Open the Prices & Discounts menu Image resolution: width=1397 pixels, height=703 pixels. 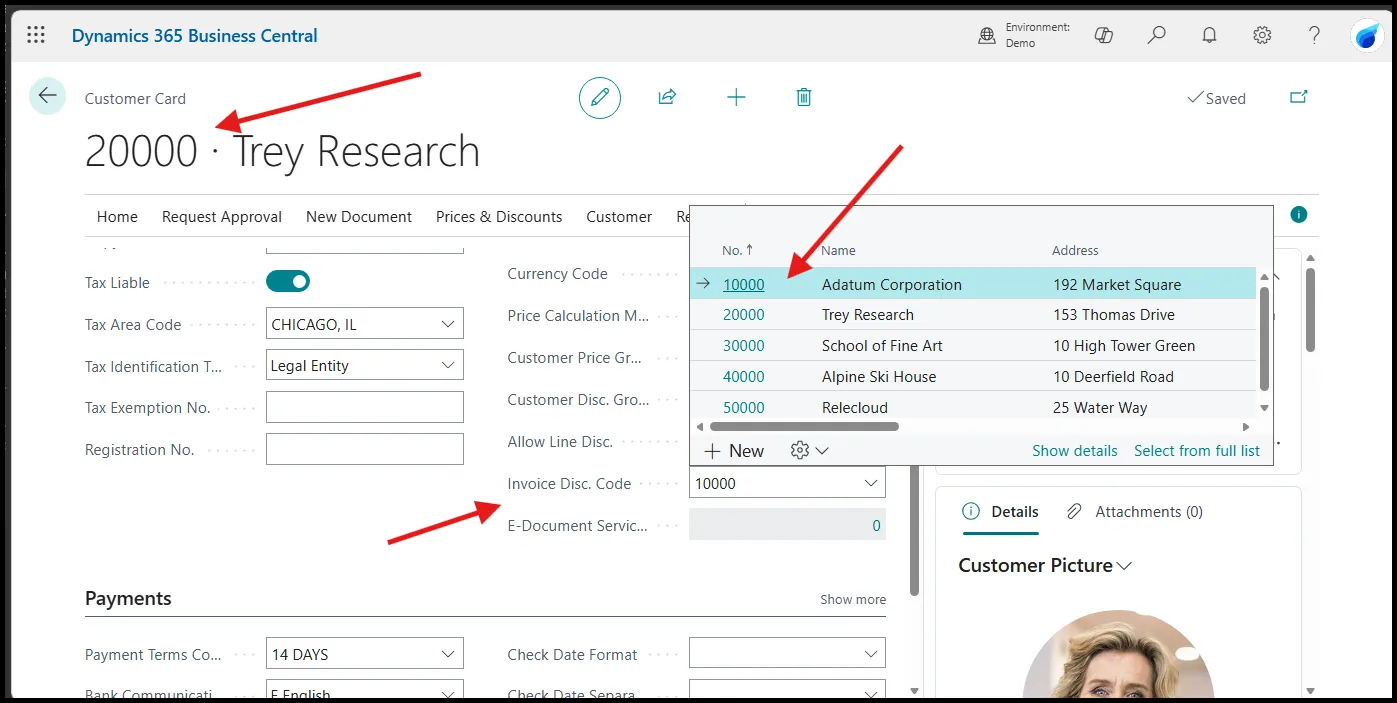[x=499, y=216]
